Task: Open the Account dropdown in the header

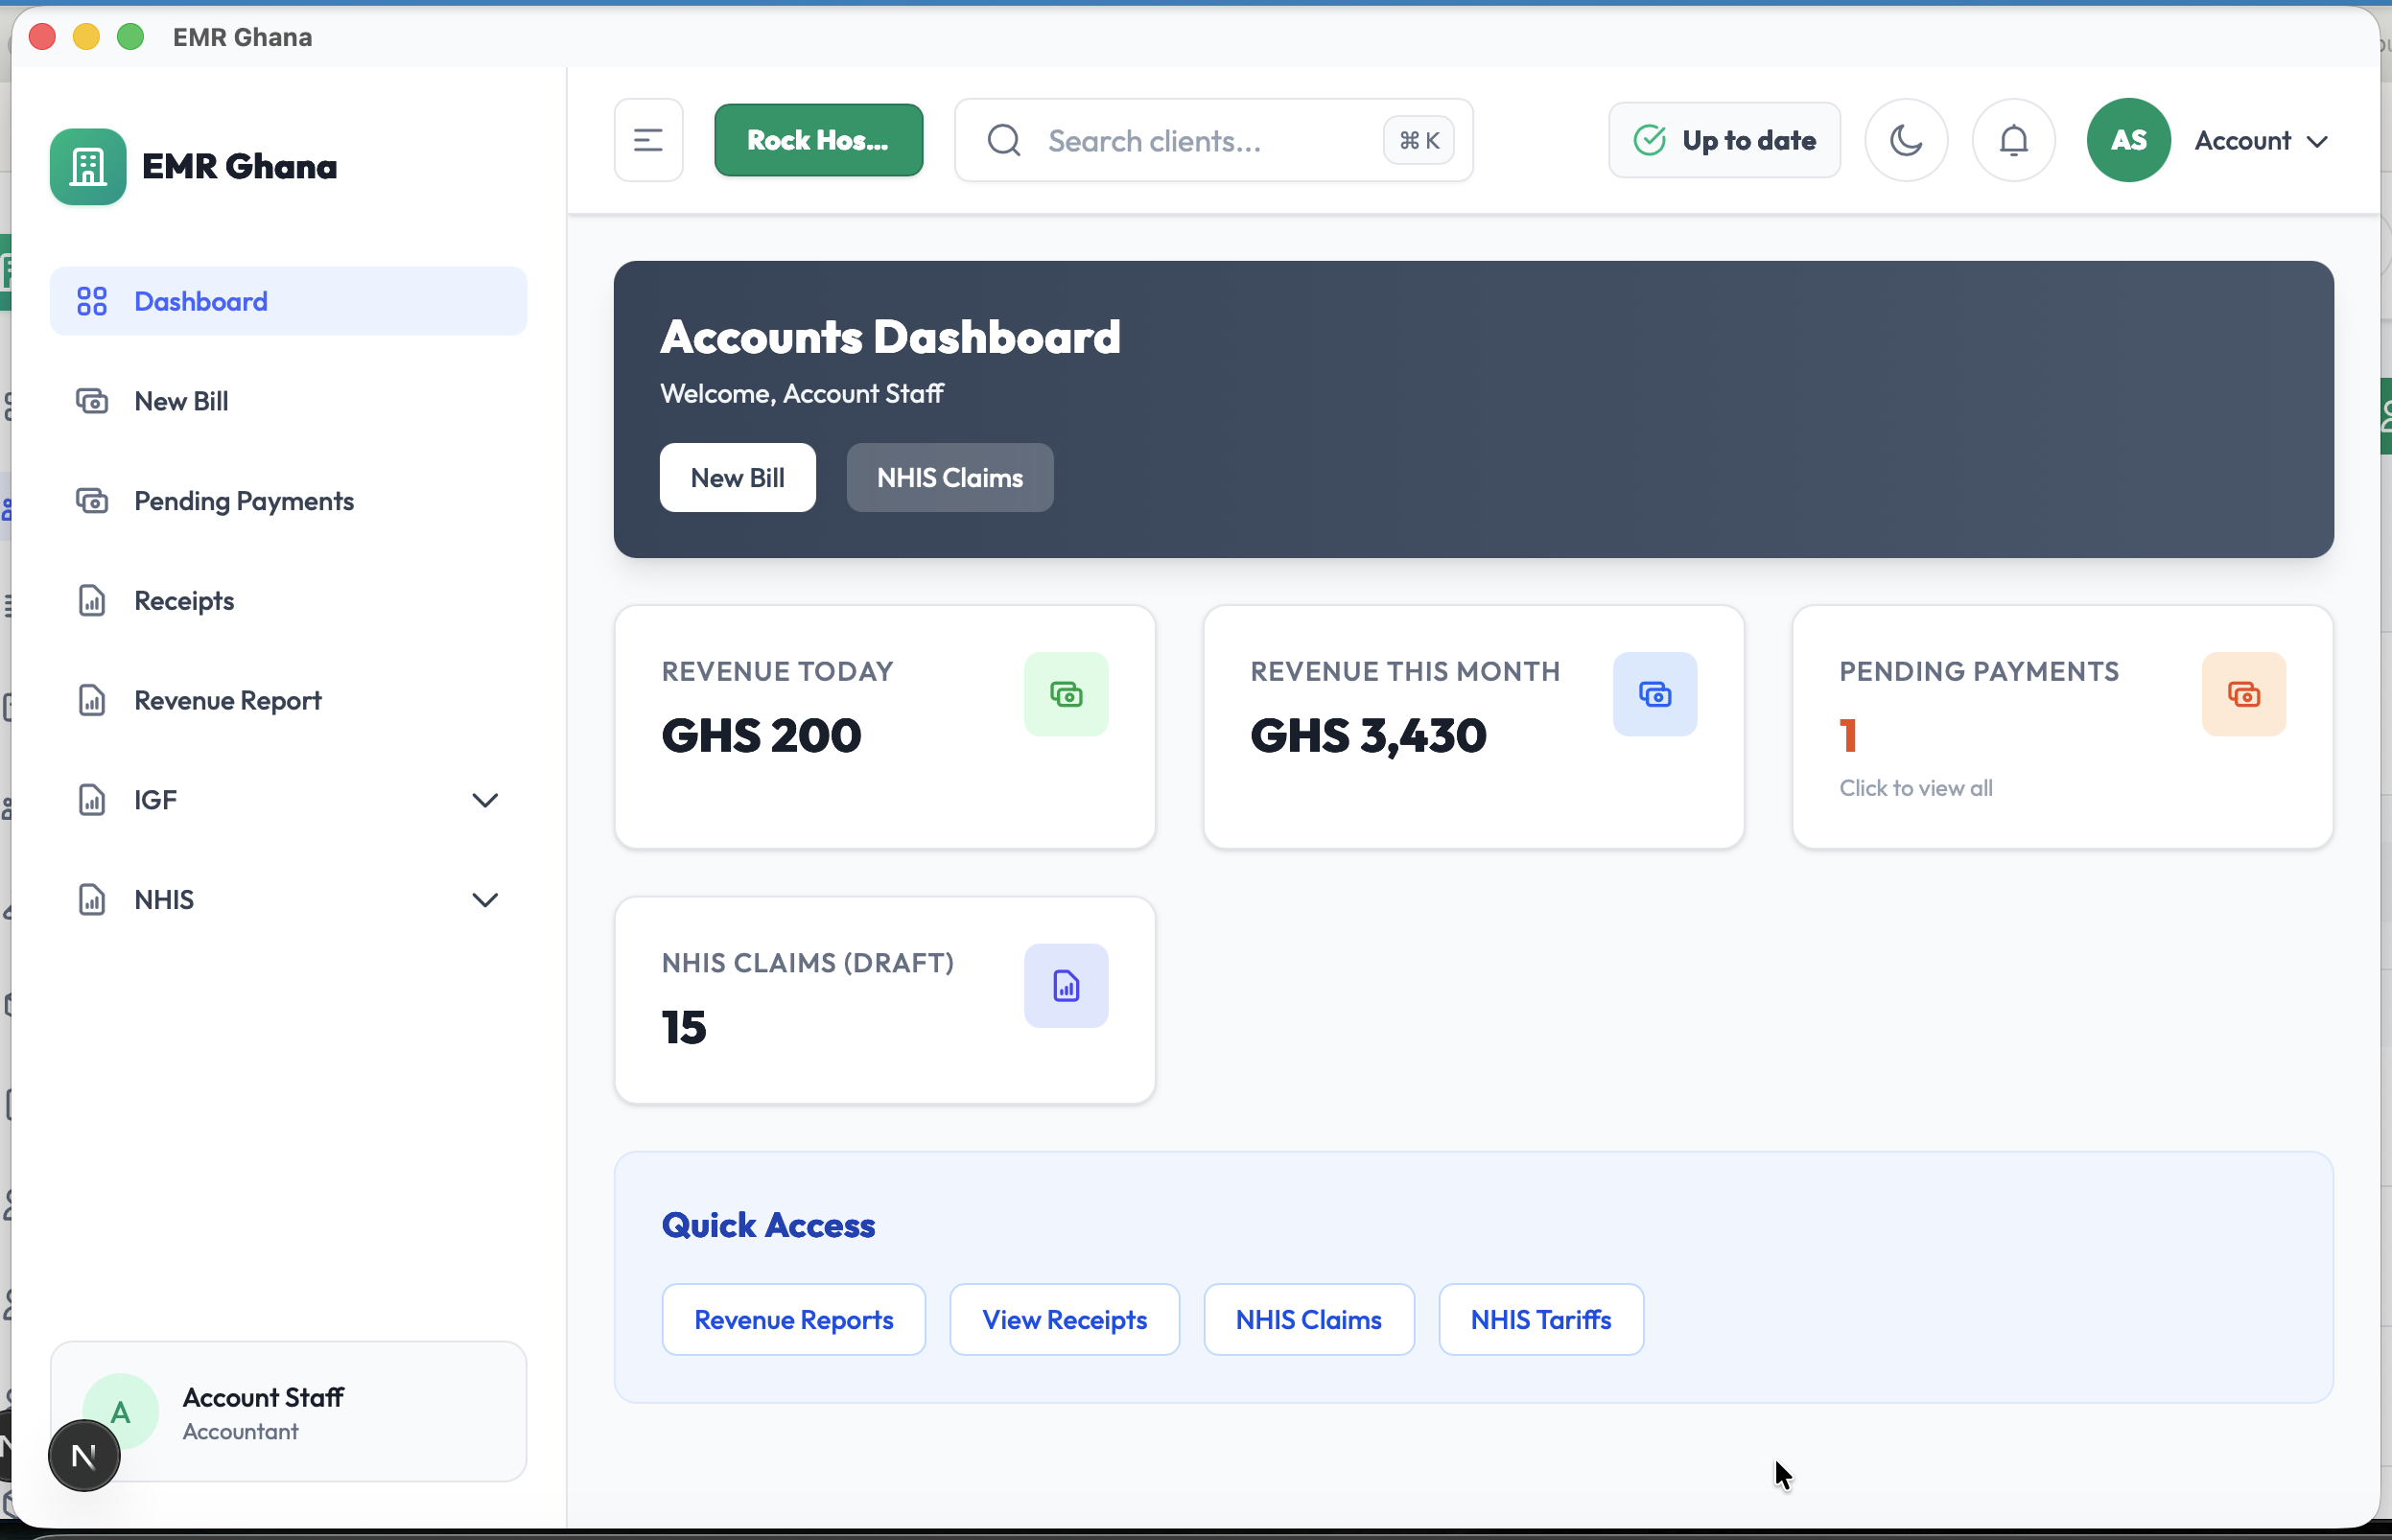Action: [x=2261, y=140]
